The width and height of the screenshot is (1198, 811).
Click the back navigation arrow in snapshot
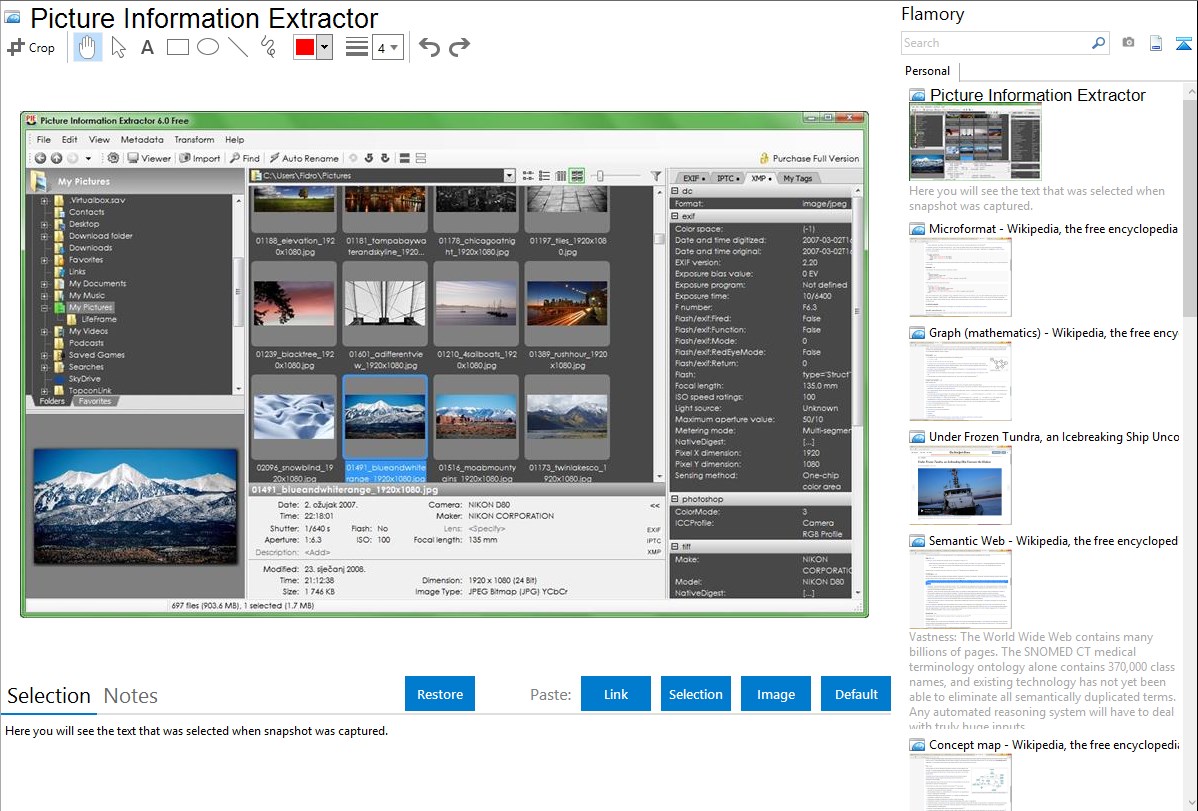[x=40, y=158]
